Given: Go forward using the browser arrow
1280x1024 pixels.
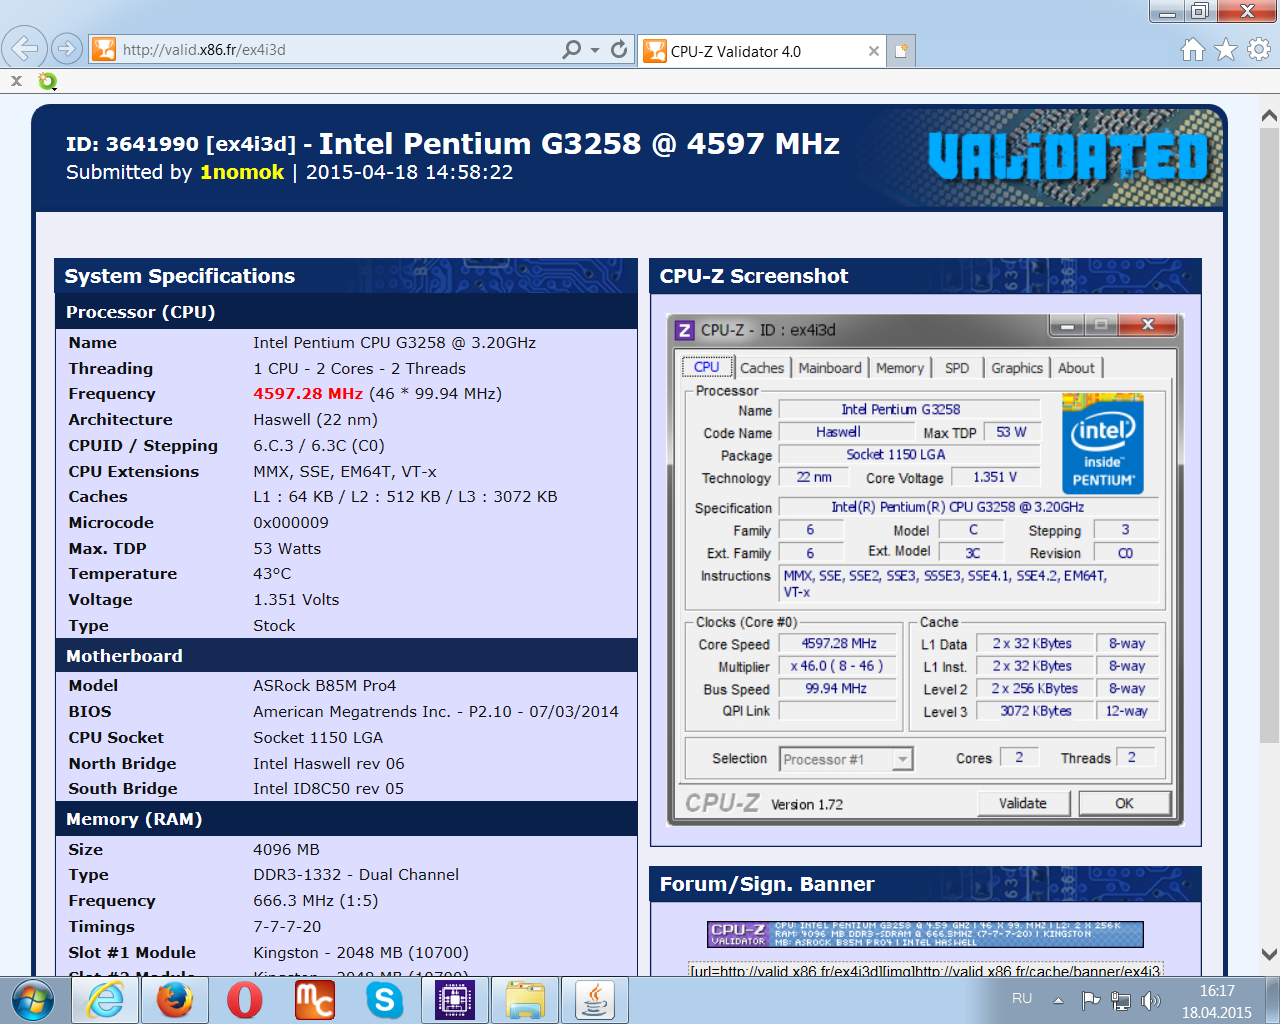Looking at the screenshot, I should pos(67,48).
